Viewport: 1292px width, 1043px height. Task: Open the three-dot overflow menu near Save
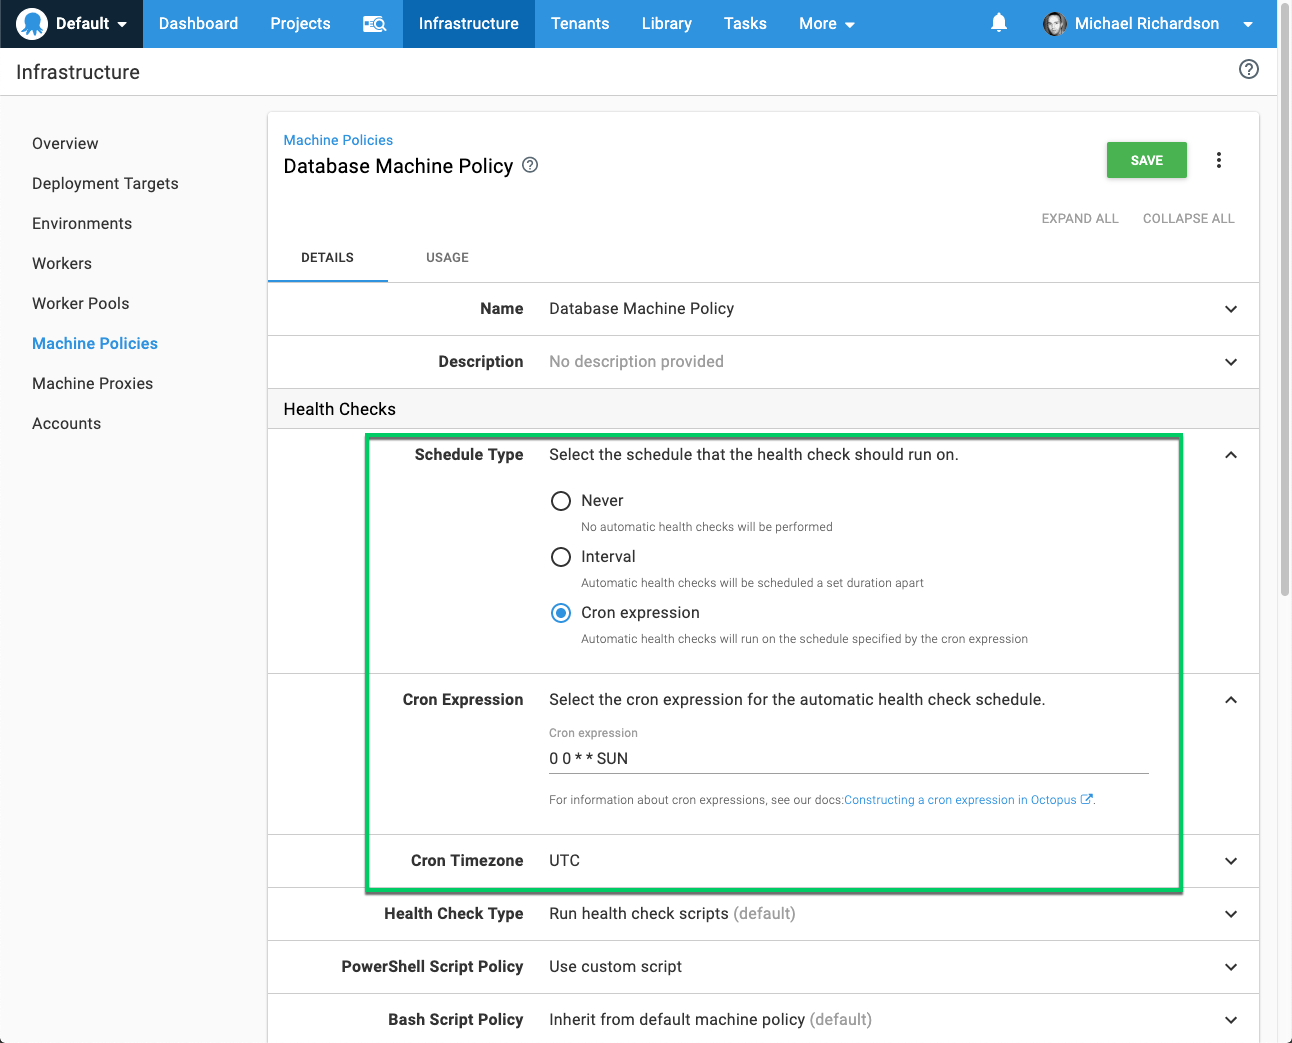tap(1218, 160)
